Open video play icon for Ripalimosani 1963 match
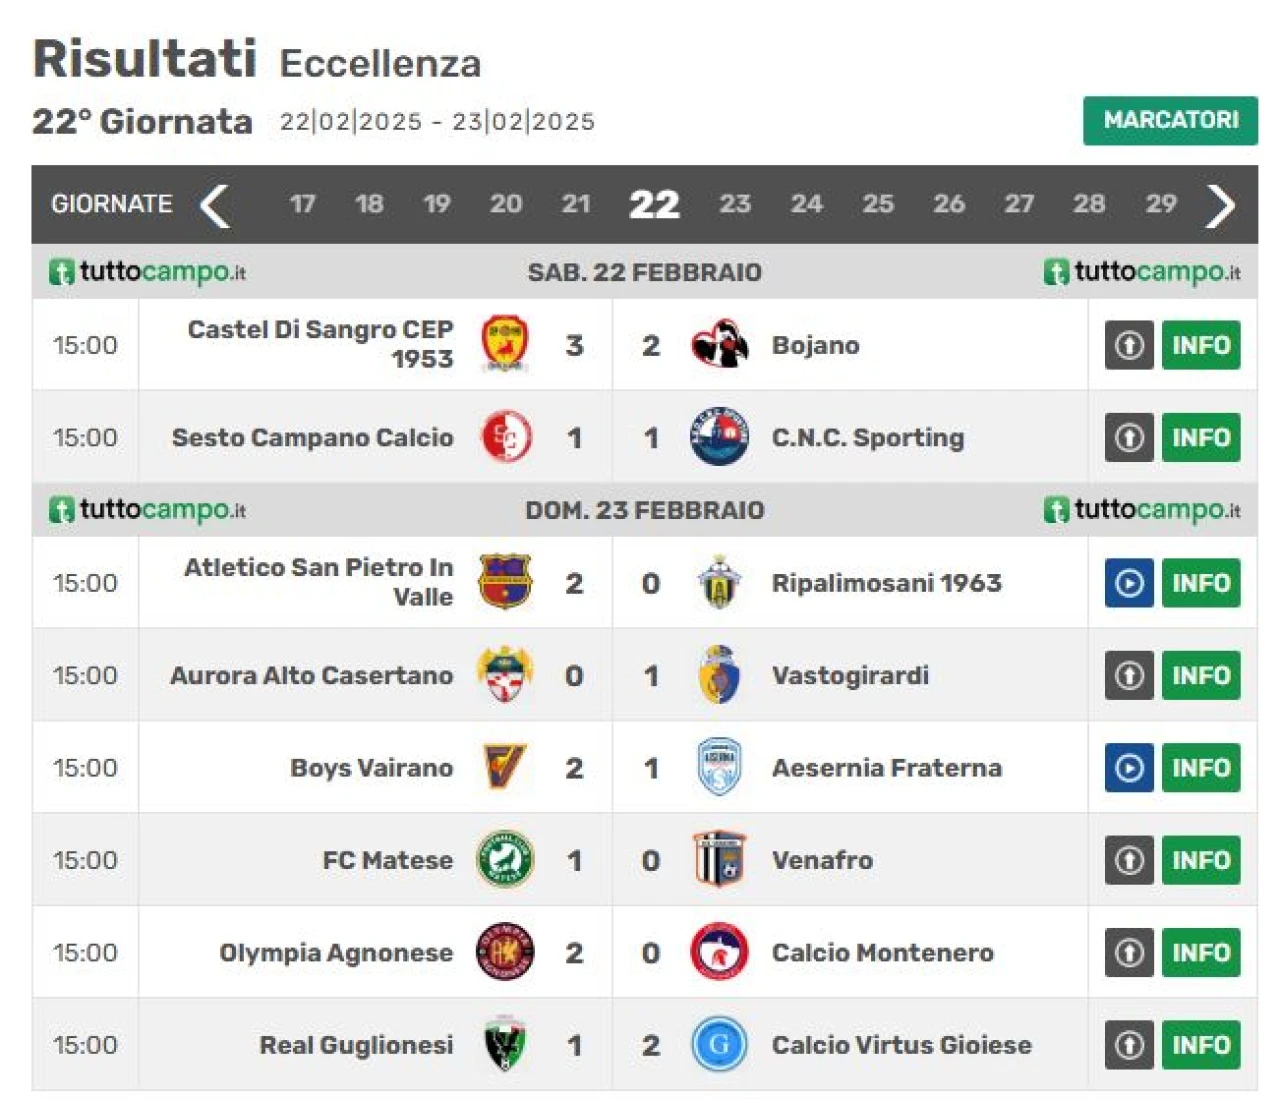Image resolution: width=1280 pixels, height=1099 pixels. click(1129, 583)
